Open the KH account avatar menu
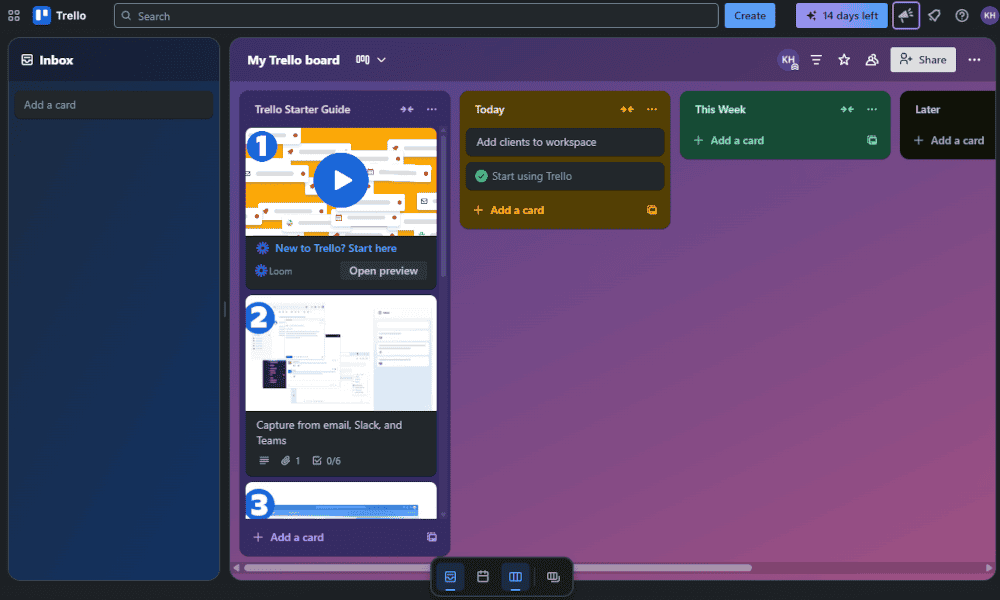The height and width of the screenshot is (600, 1000). point(989,16)
